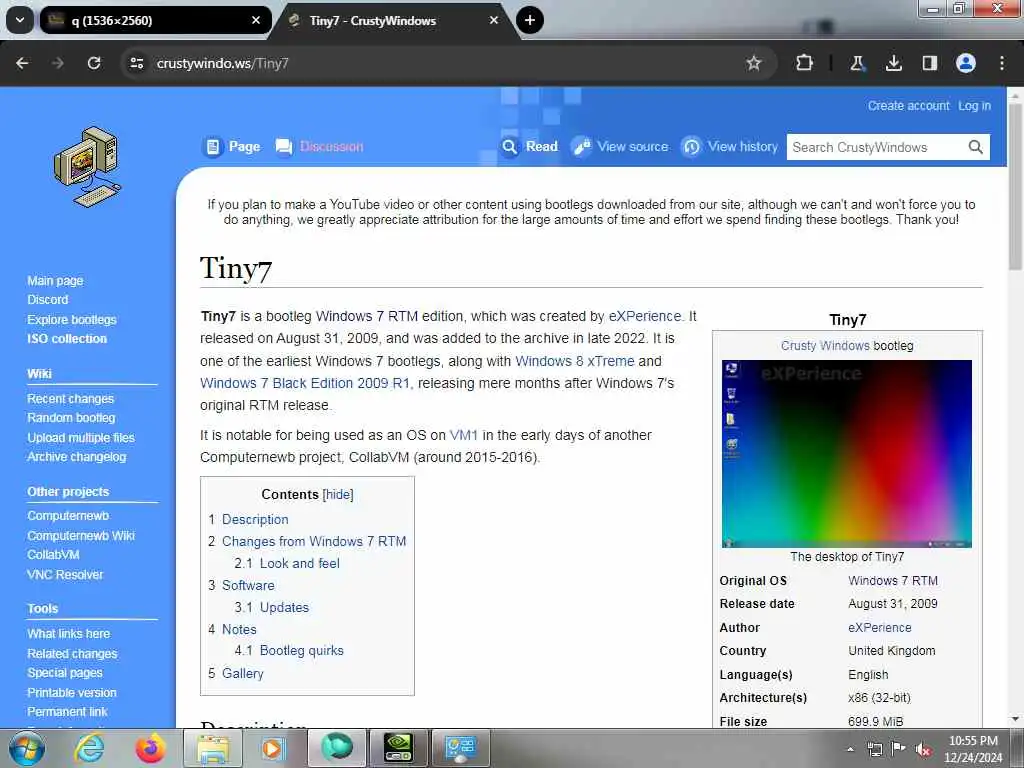The width and height of the screenshot is (1024, 768).
Task: Open Recent changes in sidebar
Action: (71, 399)
